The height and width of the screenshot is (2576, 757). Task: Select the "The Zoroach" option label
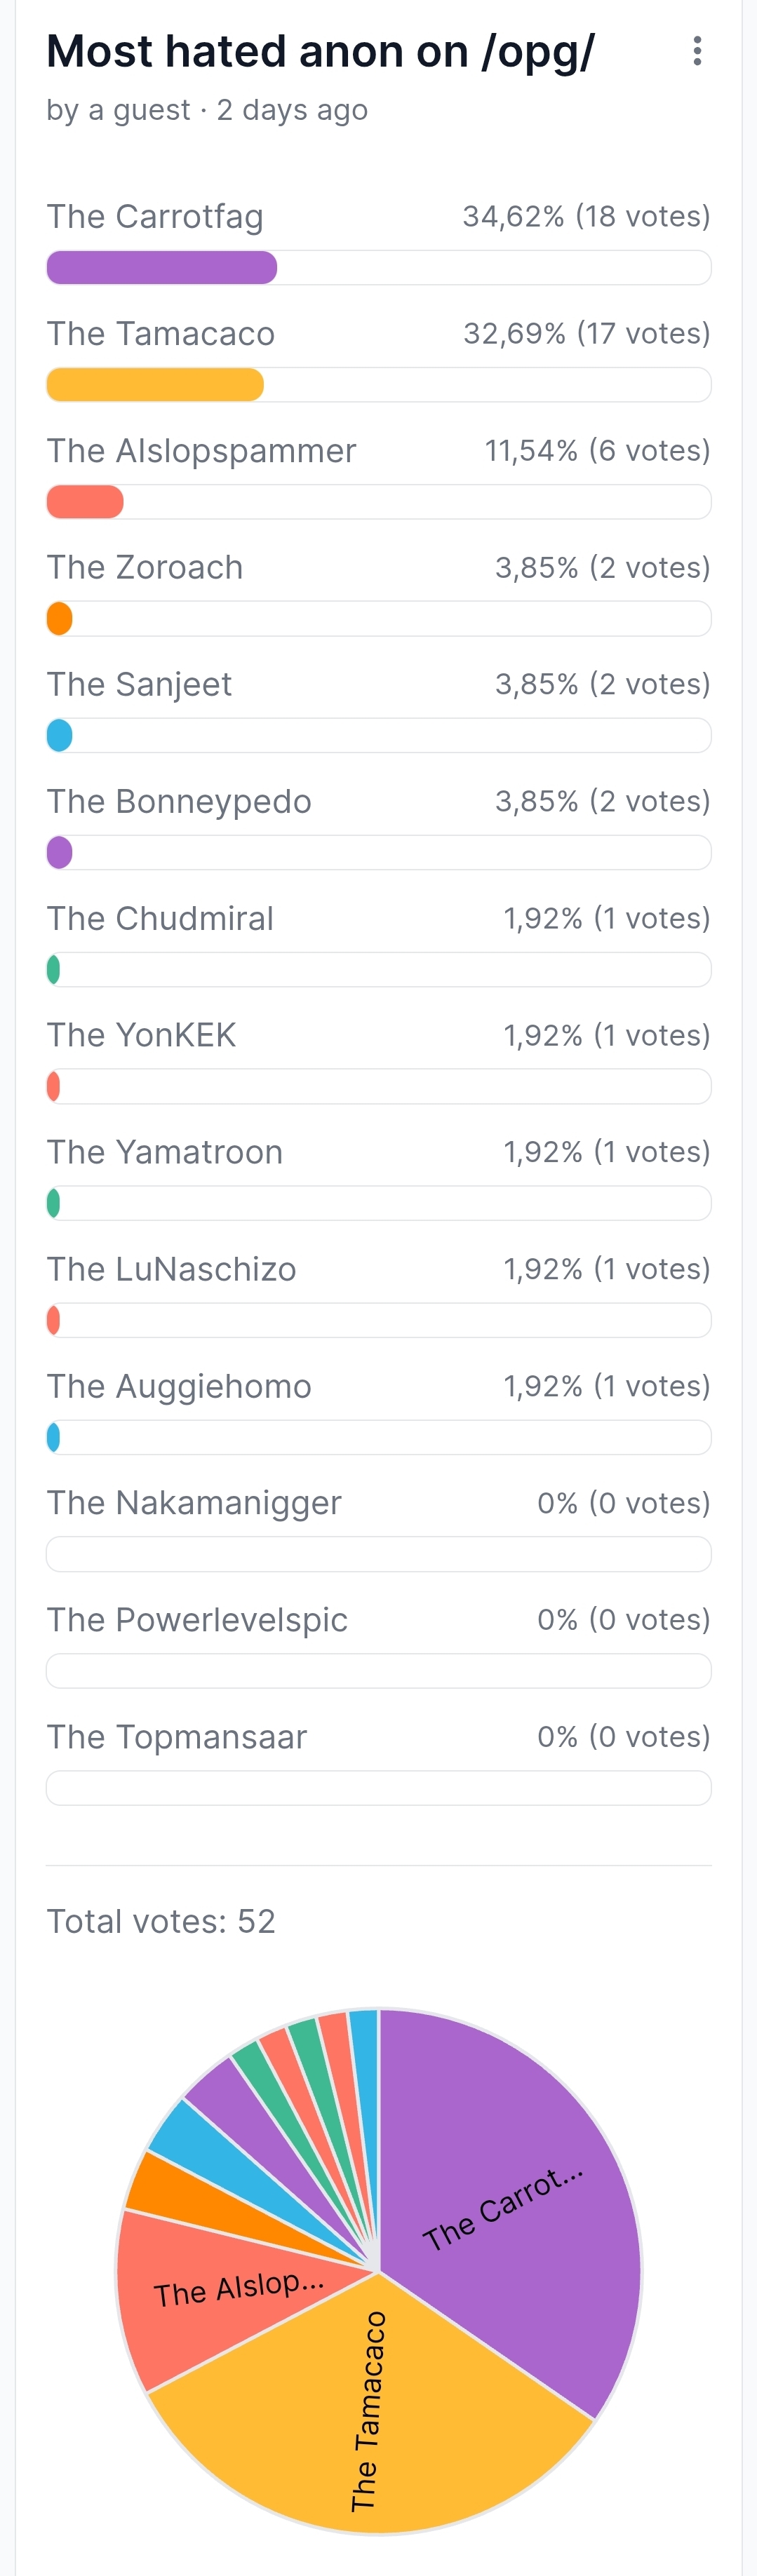coord(145,567)
